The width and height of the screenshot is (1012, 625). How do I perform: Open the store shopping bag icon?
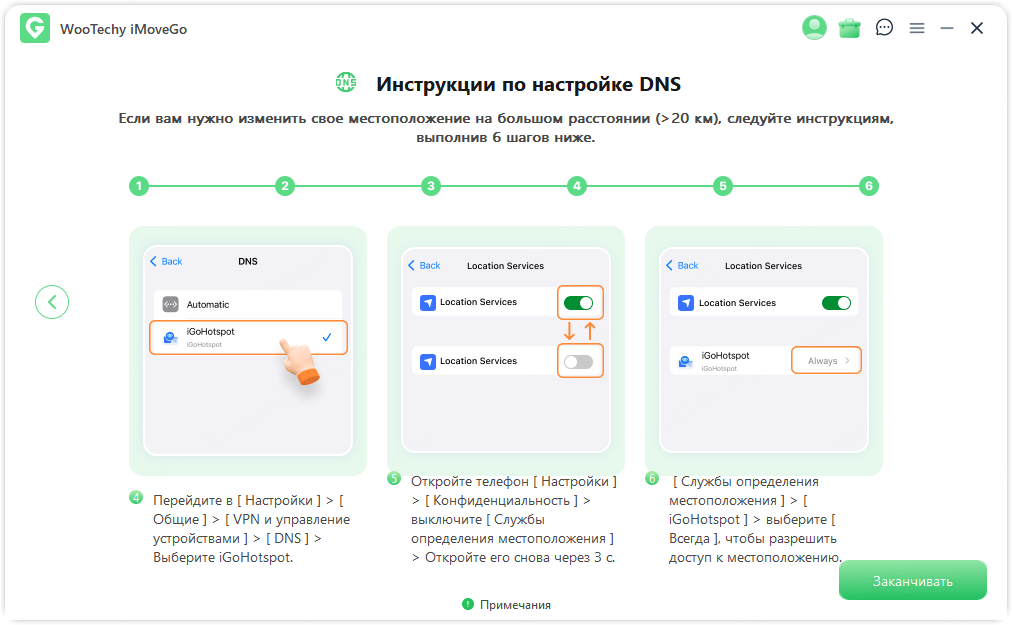849,27
